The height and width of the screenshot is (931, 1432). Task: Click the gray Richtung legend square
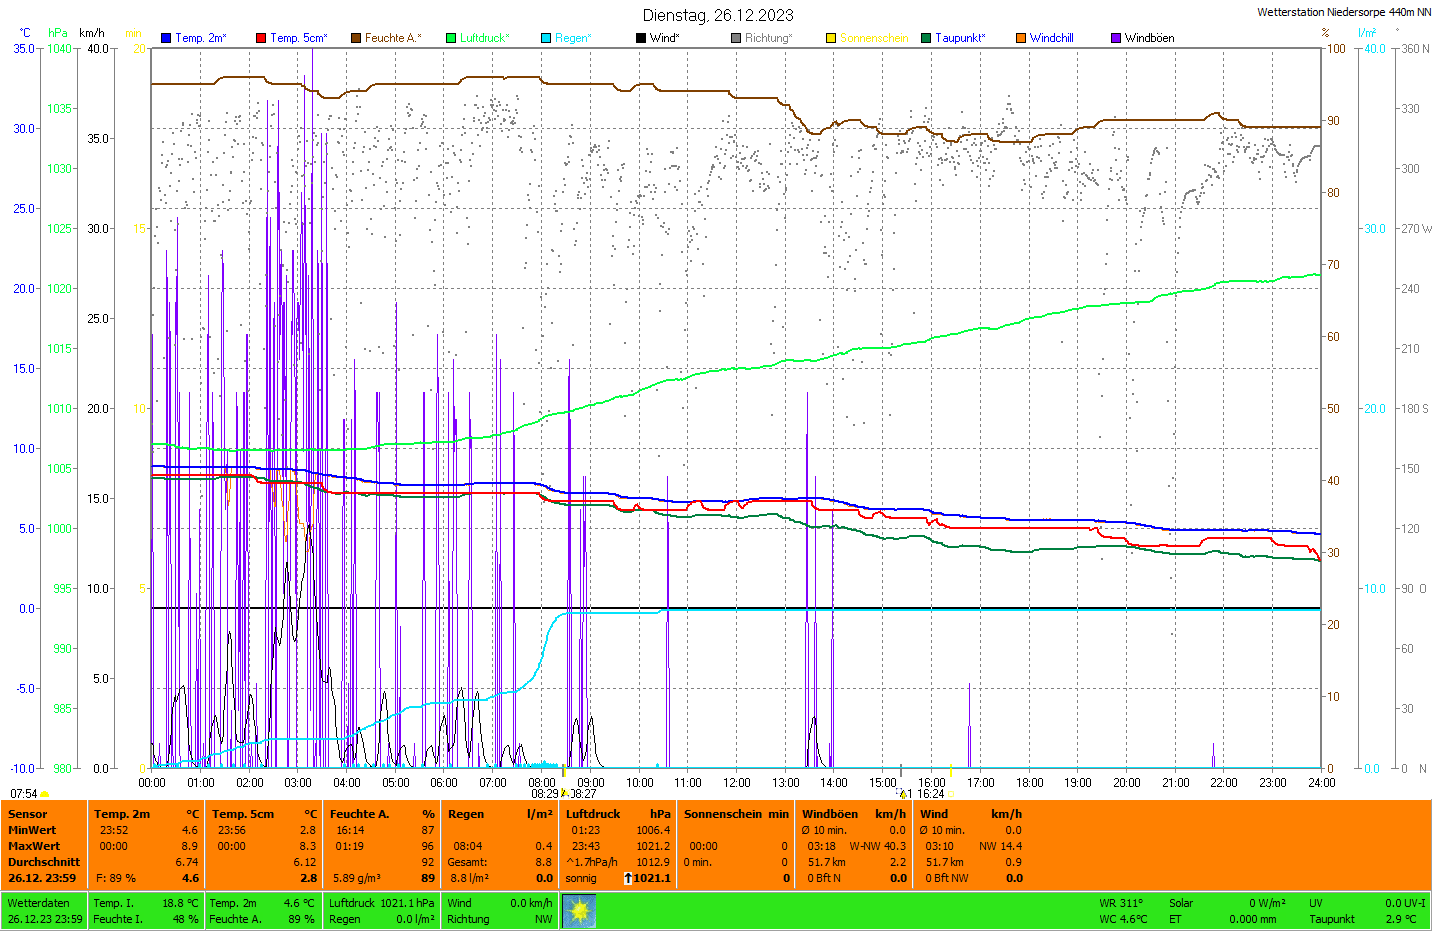(736, 38)
